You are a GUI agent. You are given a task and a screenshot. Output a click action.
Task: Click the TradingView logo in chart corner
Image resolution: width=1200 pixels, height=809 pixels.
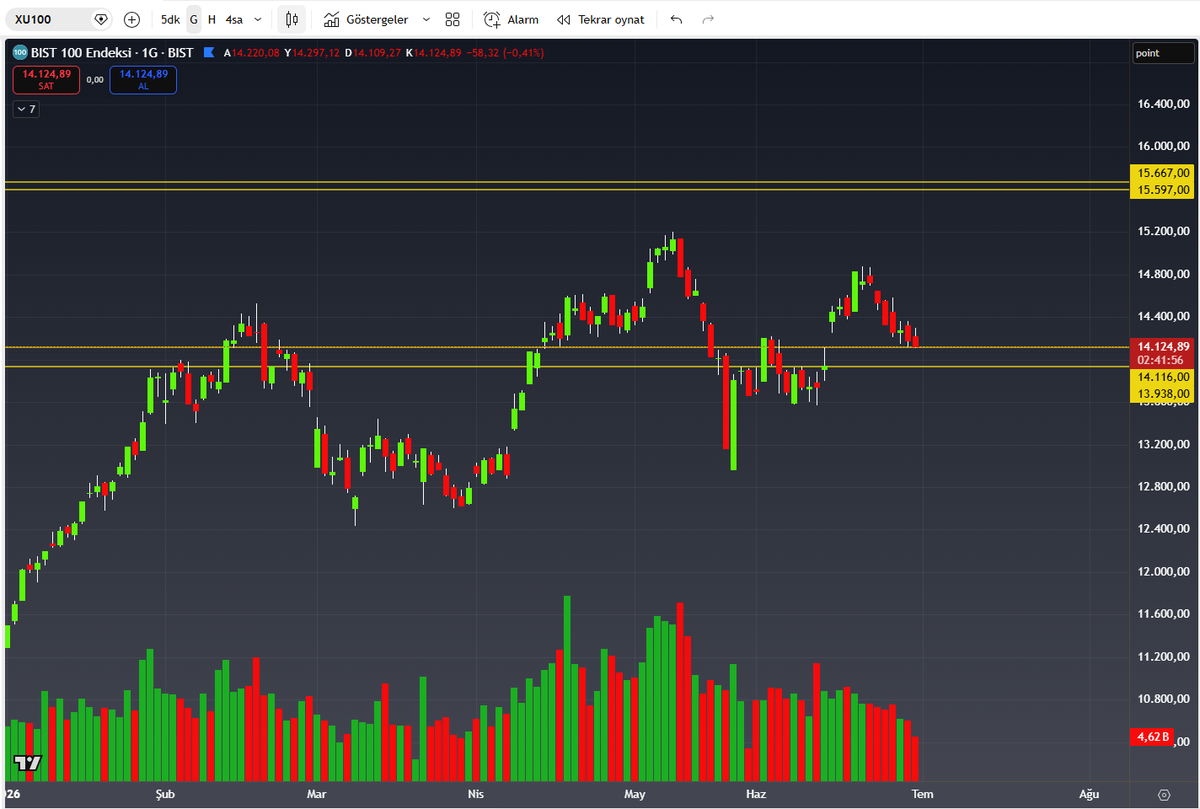28,763
